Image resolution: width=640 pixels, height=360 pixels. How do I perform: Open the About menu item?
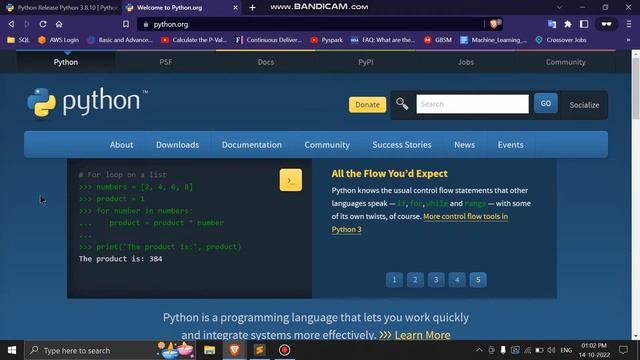(121, 145)
